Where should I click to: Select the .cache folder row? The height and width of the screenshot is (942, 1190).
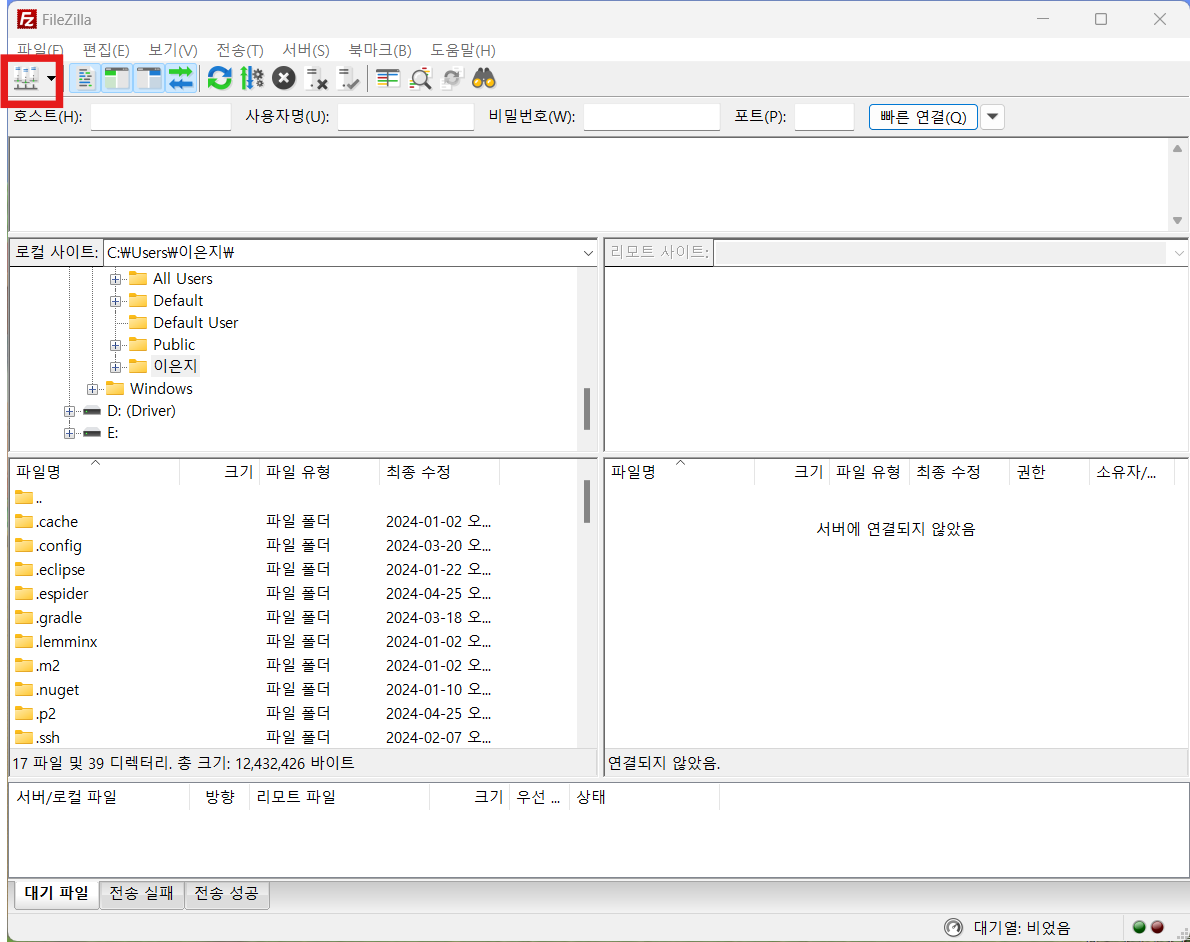(x=294, y=521)
